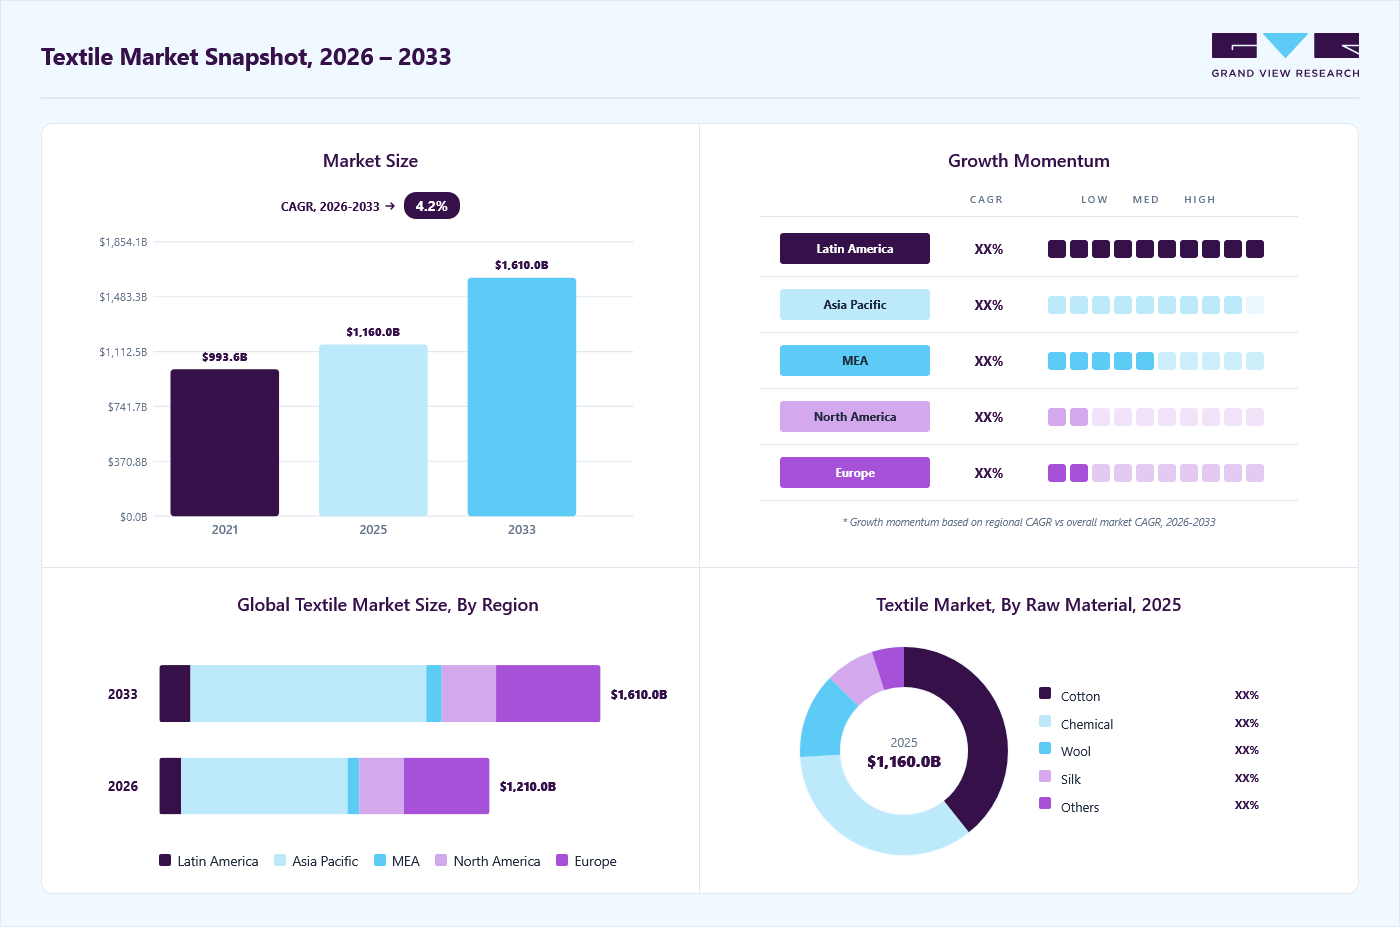Viewport: 1400px width, 927px height.
Task: Click the Latin America legend swatch
Action: click(x=165, y=860)
